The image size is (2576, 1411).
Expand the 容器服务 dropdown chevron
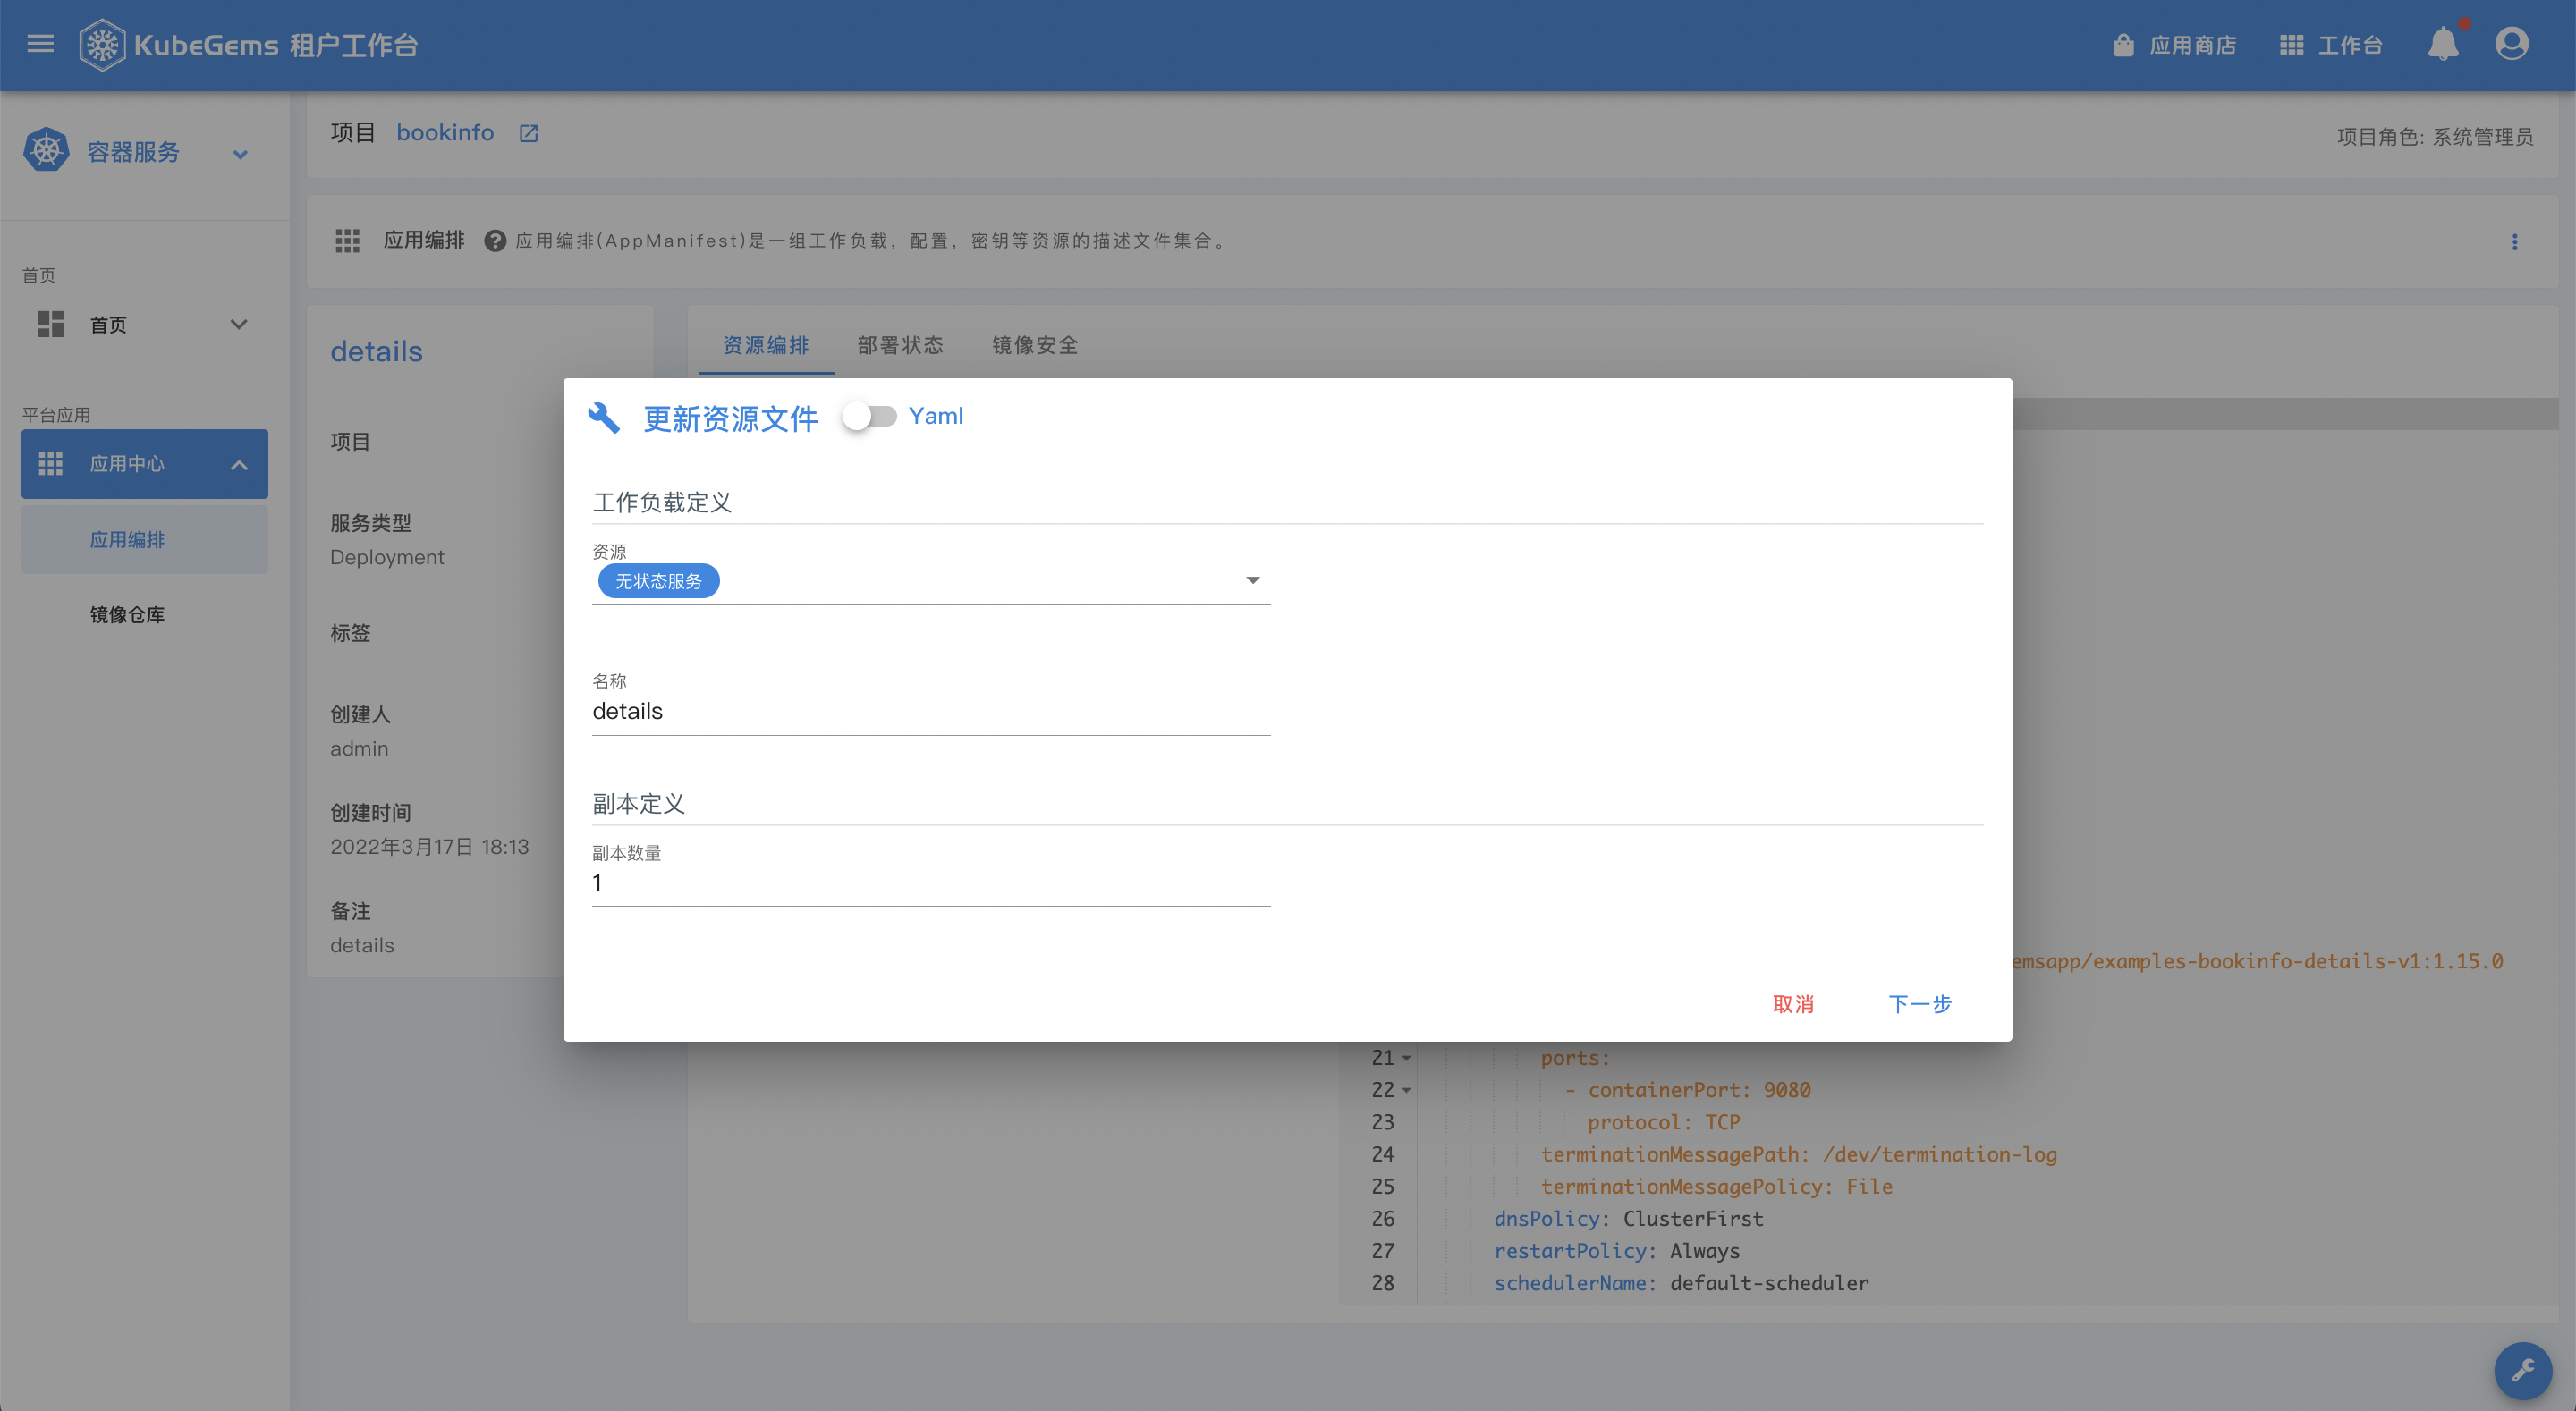[x=240, y=154]
